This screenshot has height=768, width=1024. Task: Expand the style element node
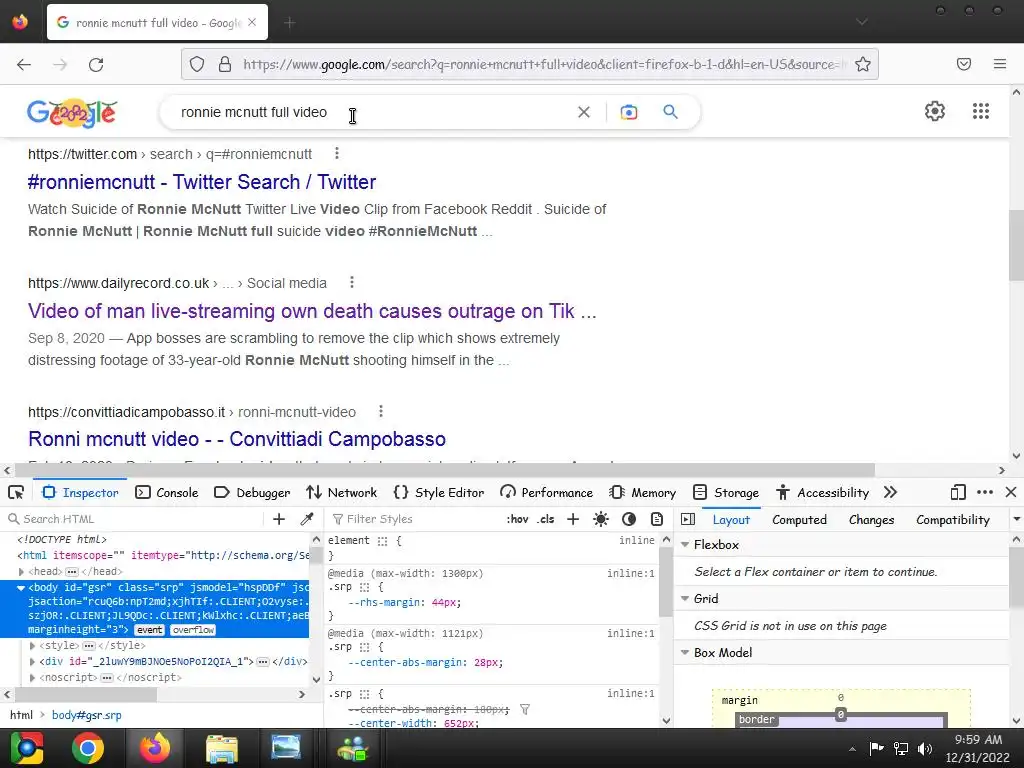32,645
